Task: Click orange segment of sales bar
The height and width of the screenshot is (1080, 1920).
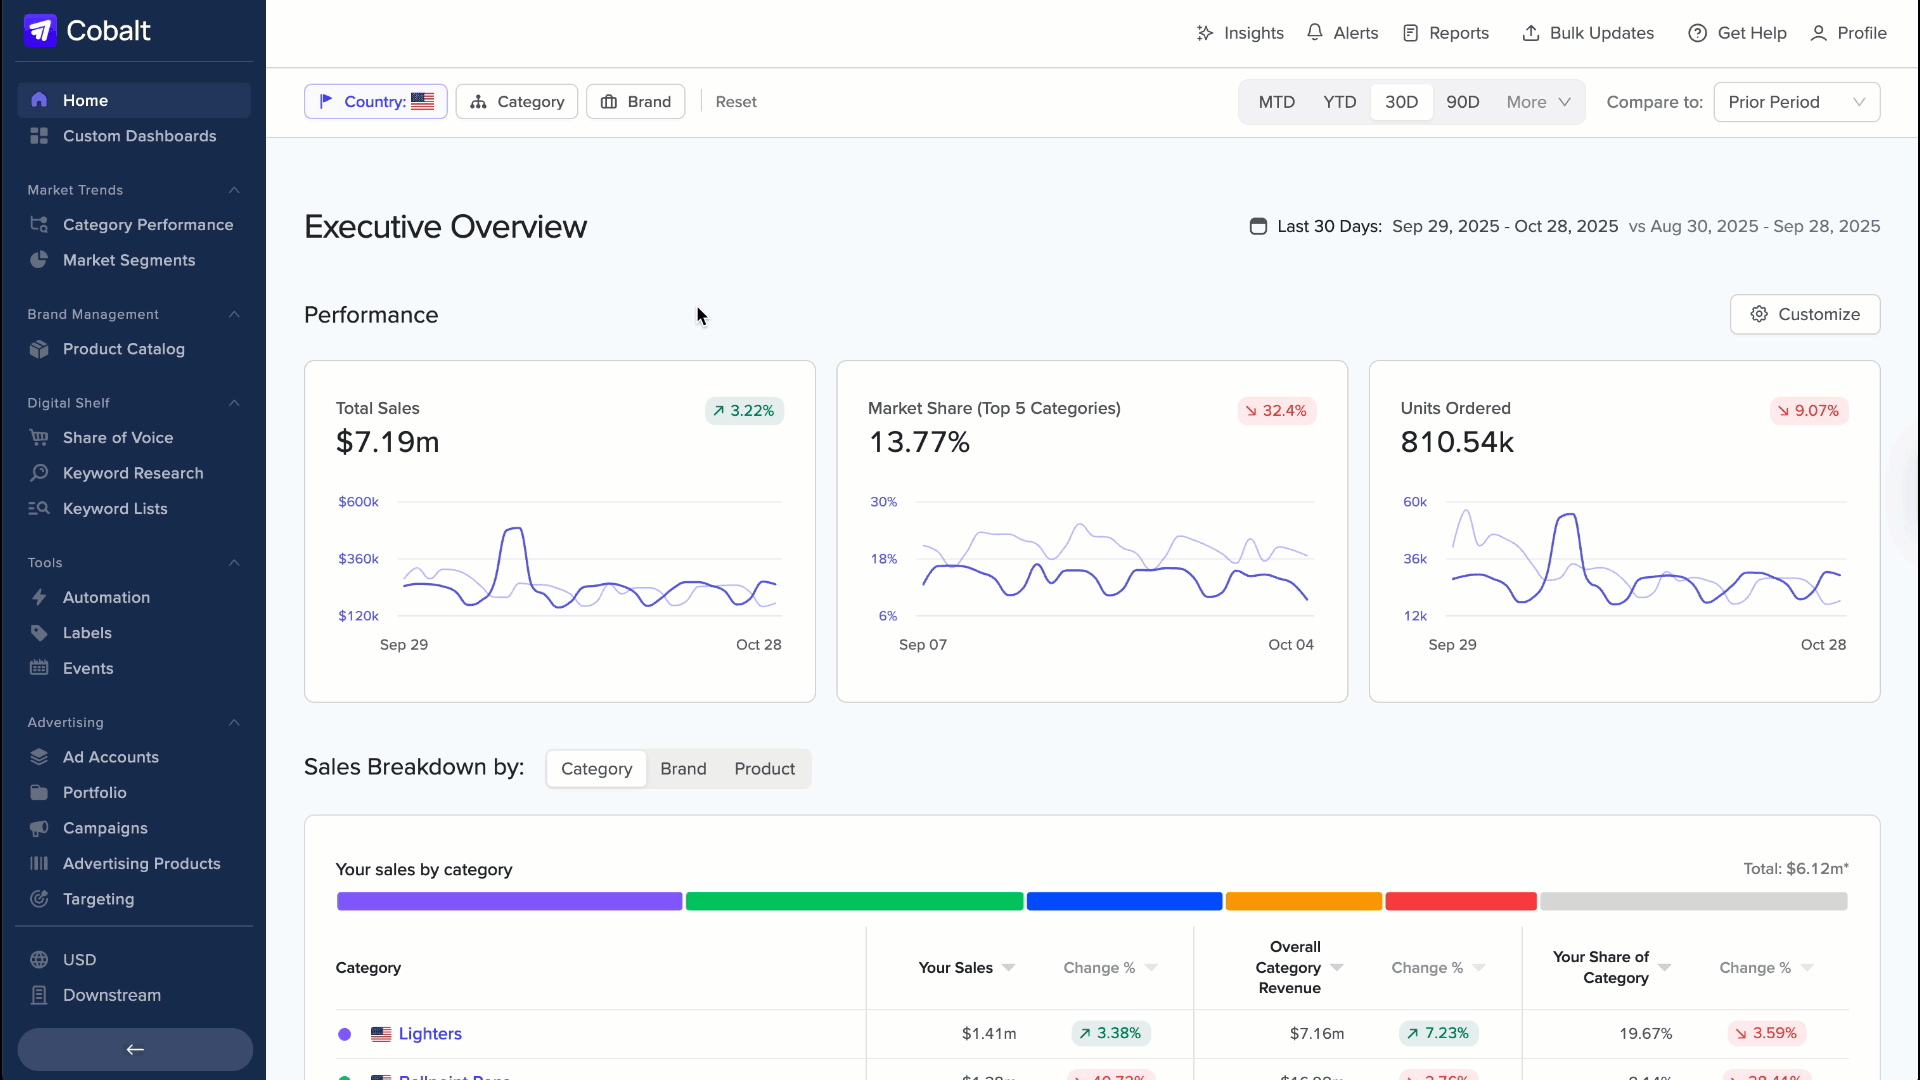Action: 1304,901
